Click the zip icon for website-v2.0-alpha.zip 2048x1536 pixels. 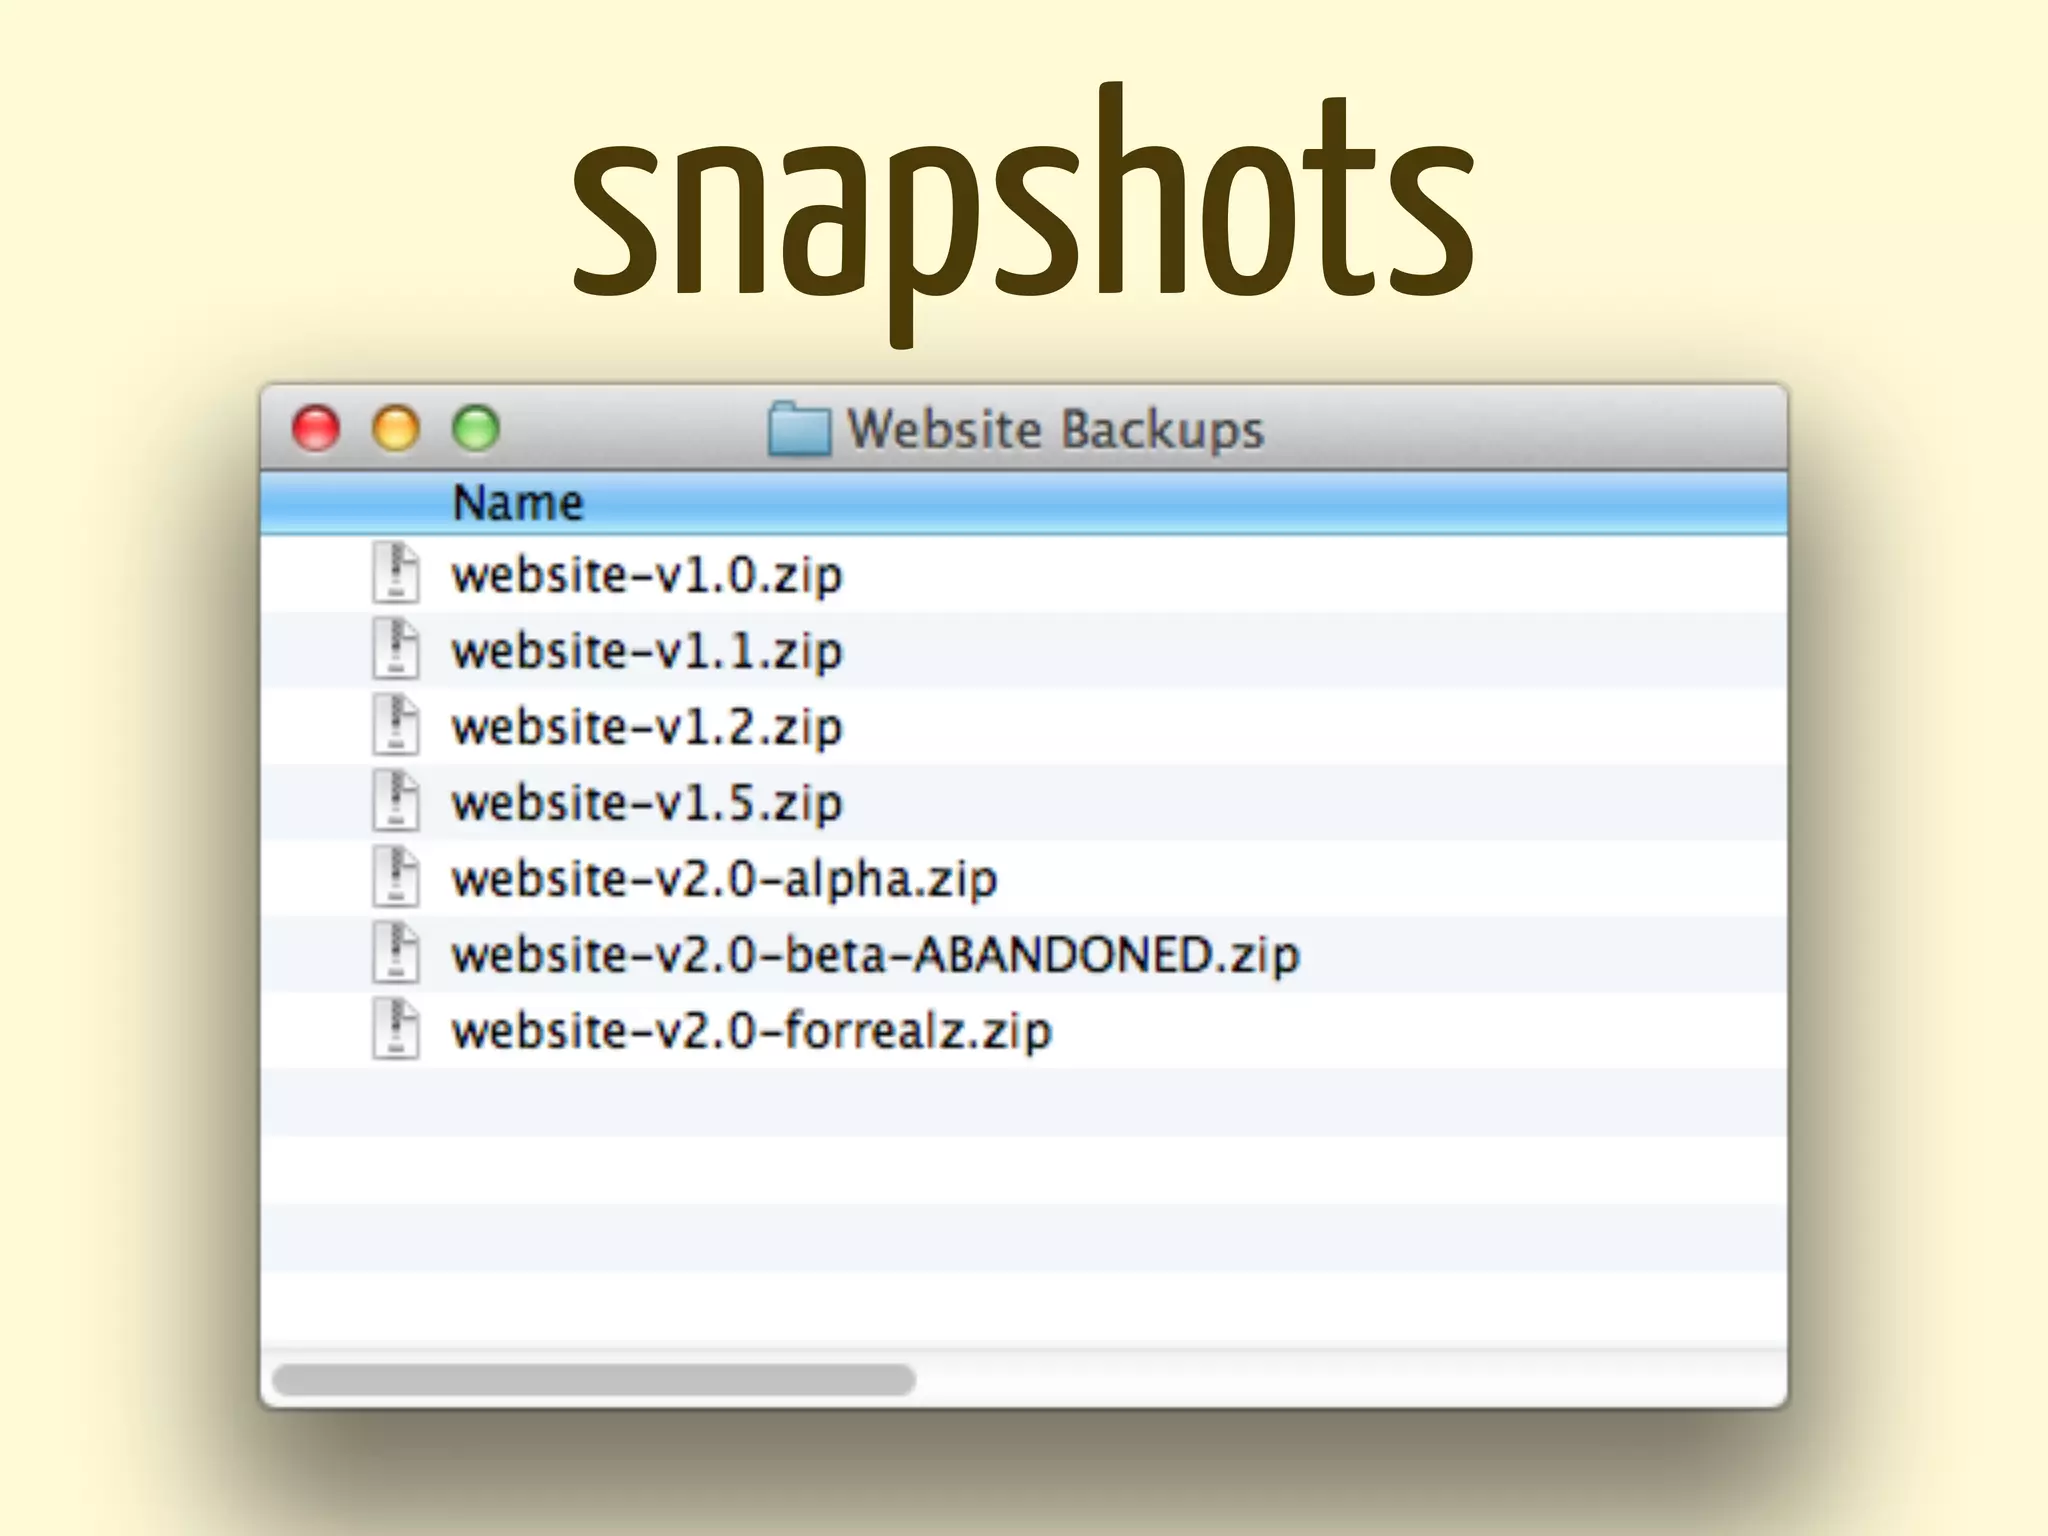pos(396,877)
